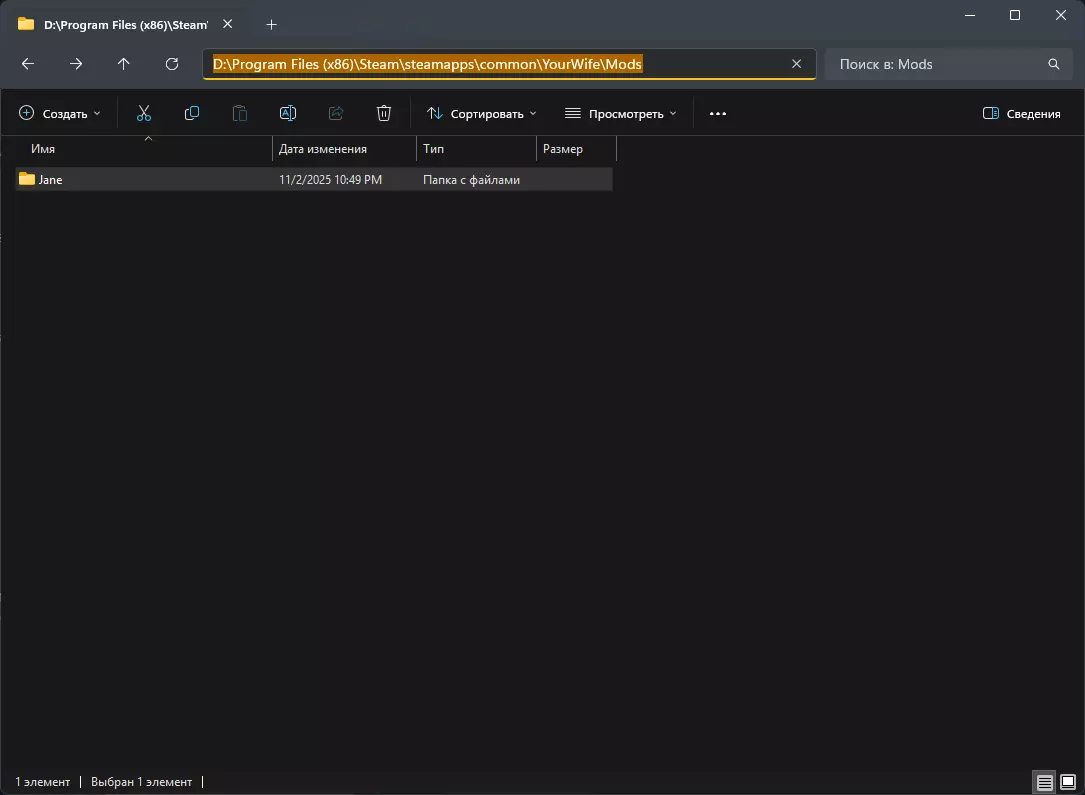The image size is (1085, 795).
Task: Click the Paste clipboard icon
Action: [239, 113]
